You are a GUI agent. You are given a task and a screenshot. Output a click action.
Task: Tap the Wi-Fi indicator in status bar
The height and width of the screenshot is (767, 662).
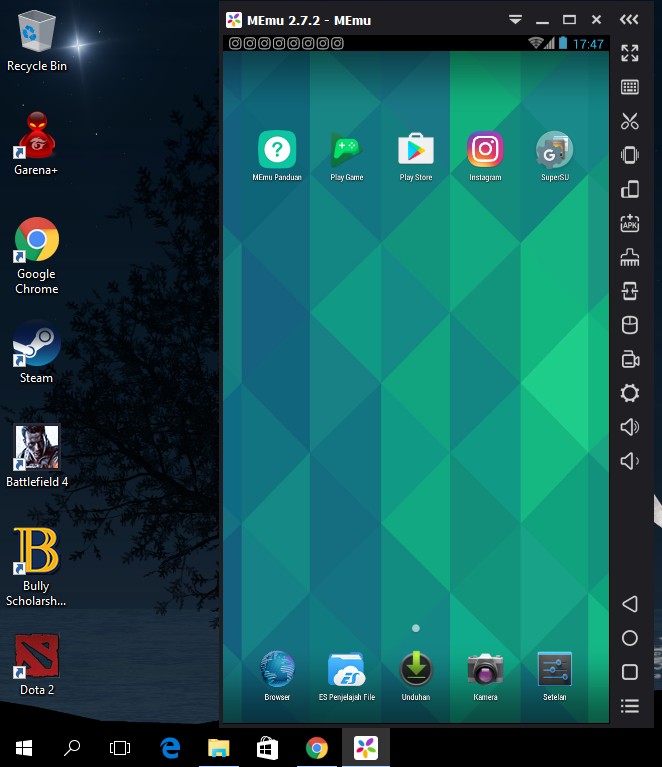pos(535,44)
